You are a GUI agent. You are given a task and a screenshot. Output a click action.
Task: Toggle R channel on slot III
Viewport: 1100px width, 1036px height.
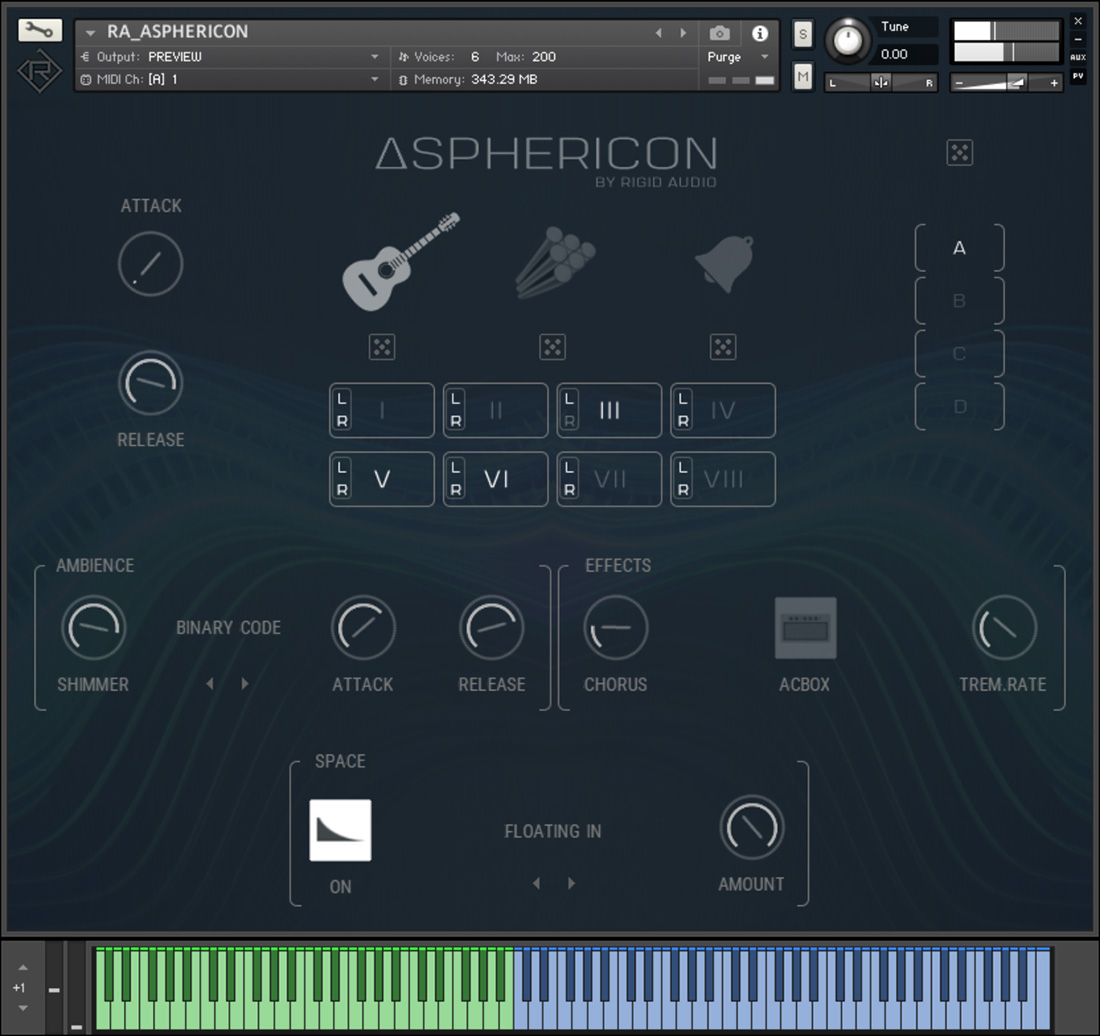(x=569, y=421)
